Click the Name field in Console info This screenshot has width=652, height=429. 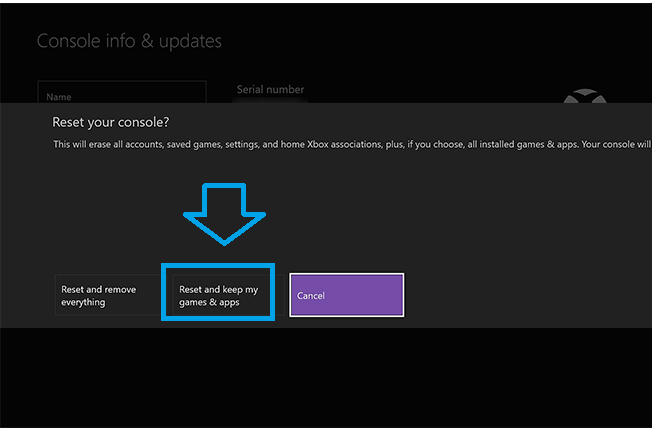[122, 92]
